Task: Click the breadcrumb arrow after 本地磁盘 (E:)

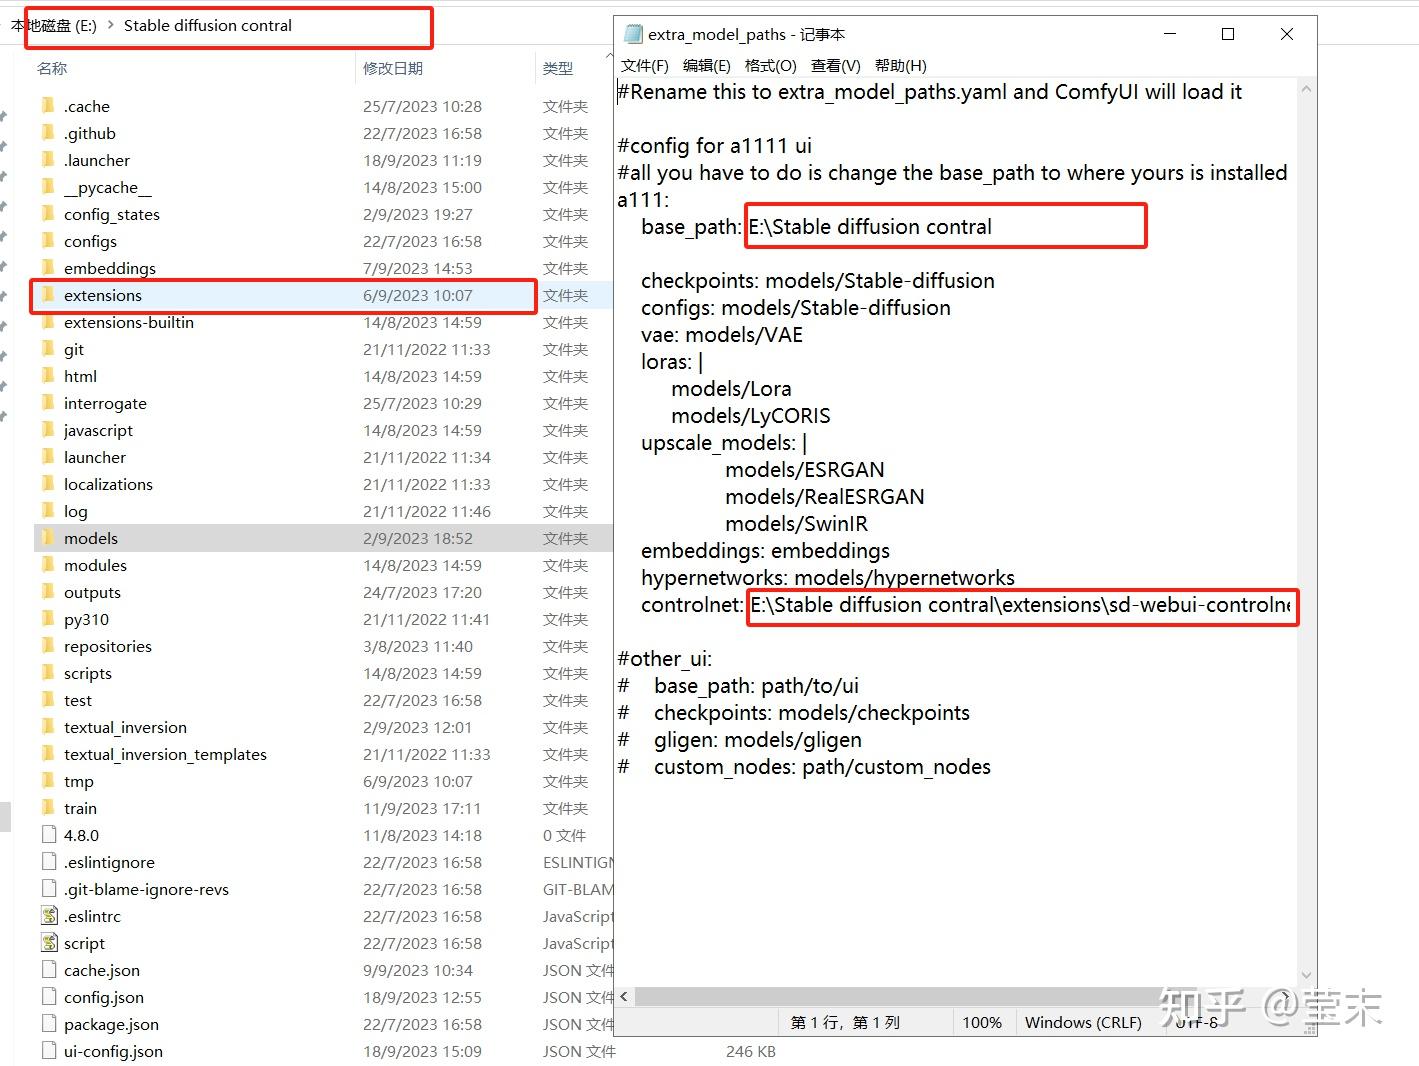Action: [x=111, y=26]
